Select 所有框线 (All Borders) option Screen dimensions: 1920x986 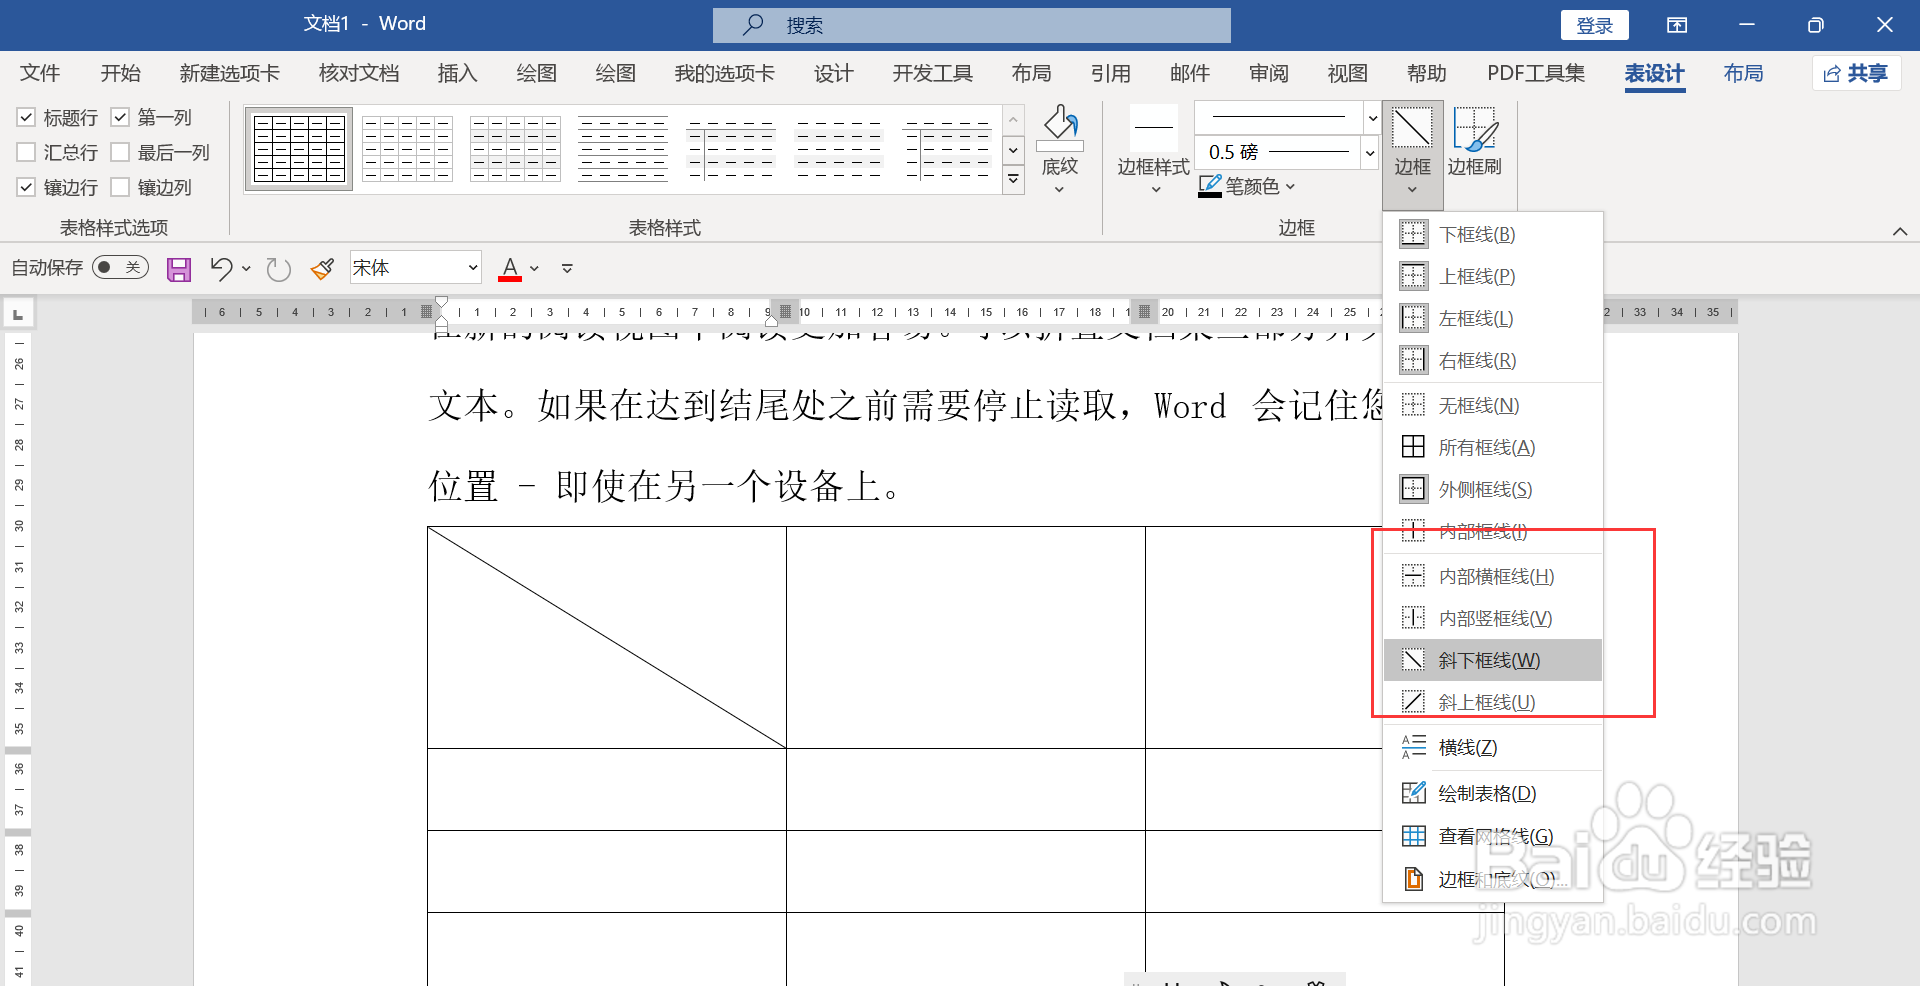pyautogui.click(x=1484, y=446)
